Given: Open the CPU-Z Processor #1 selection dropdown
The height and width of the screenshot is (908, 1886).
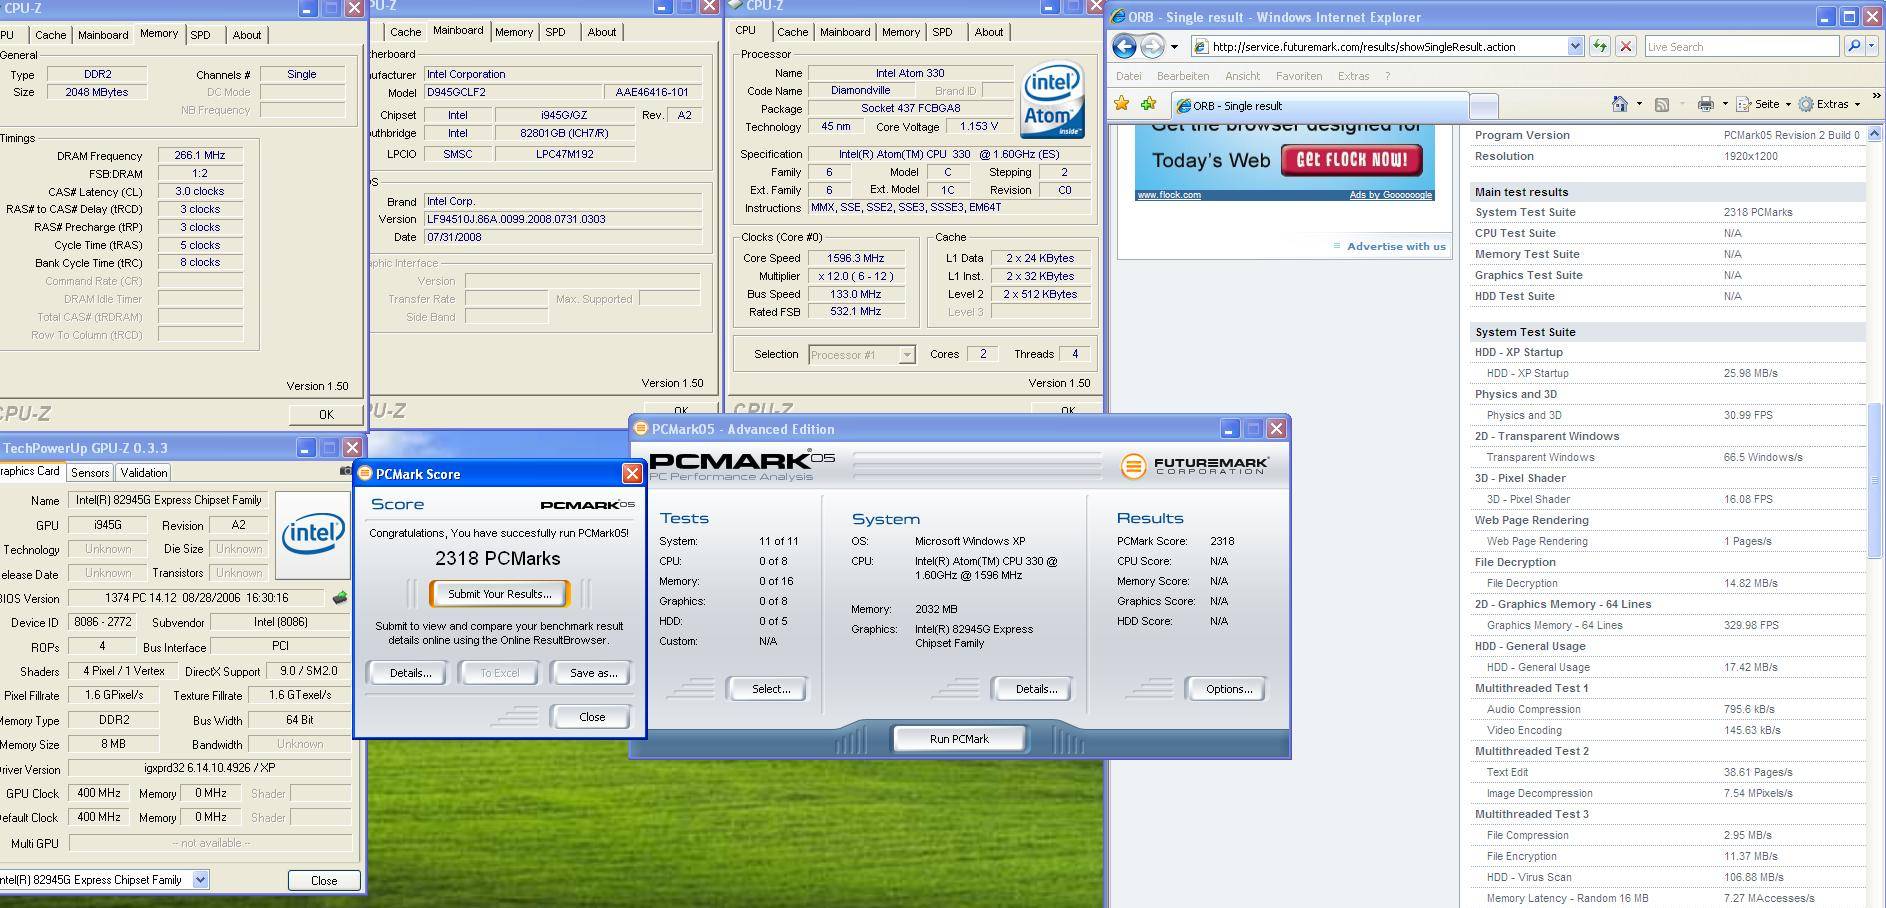Looking at the screenshot, I should tap(906, 355).
